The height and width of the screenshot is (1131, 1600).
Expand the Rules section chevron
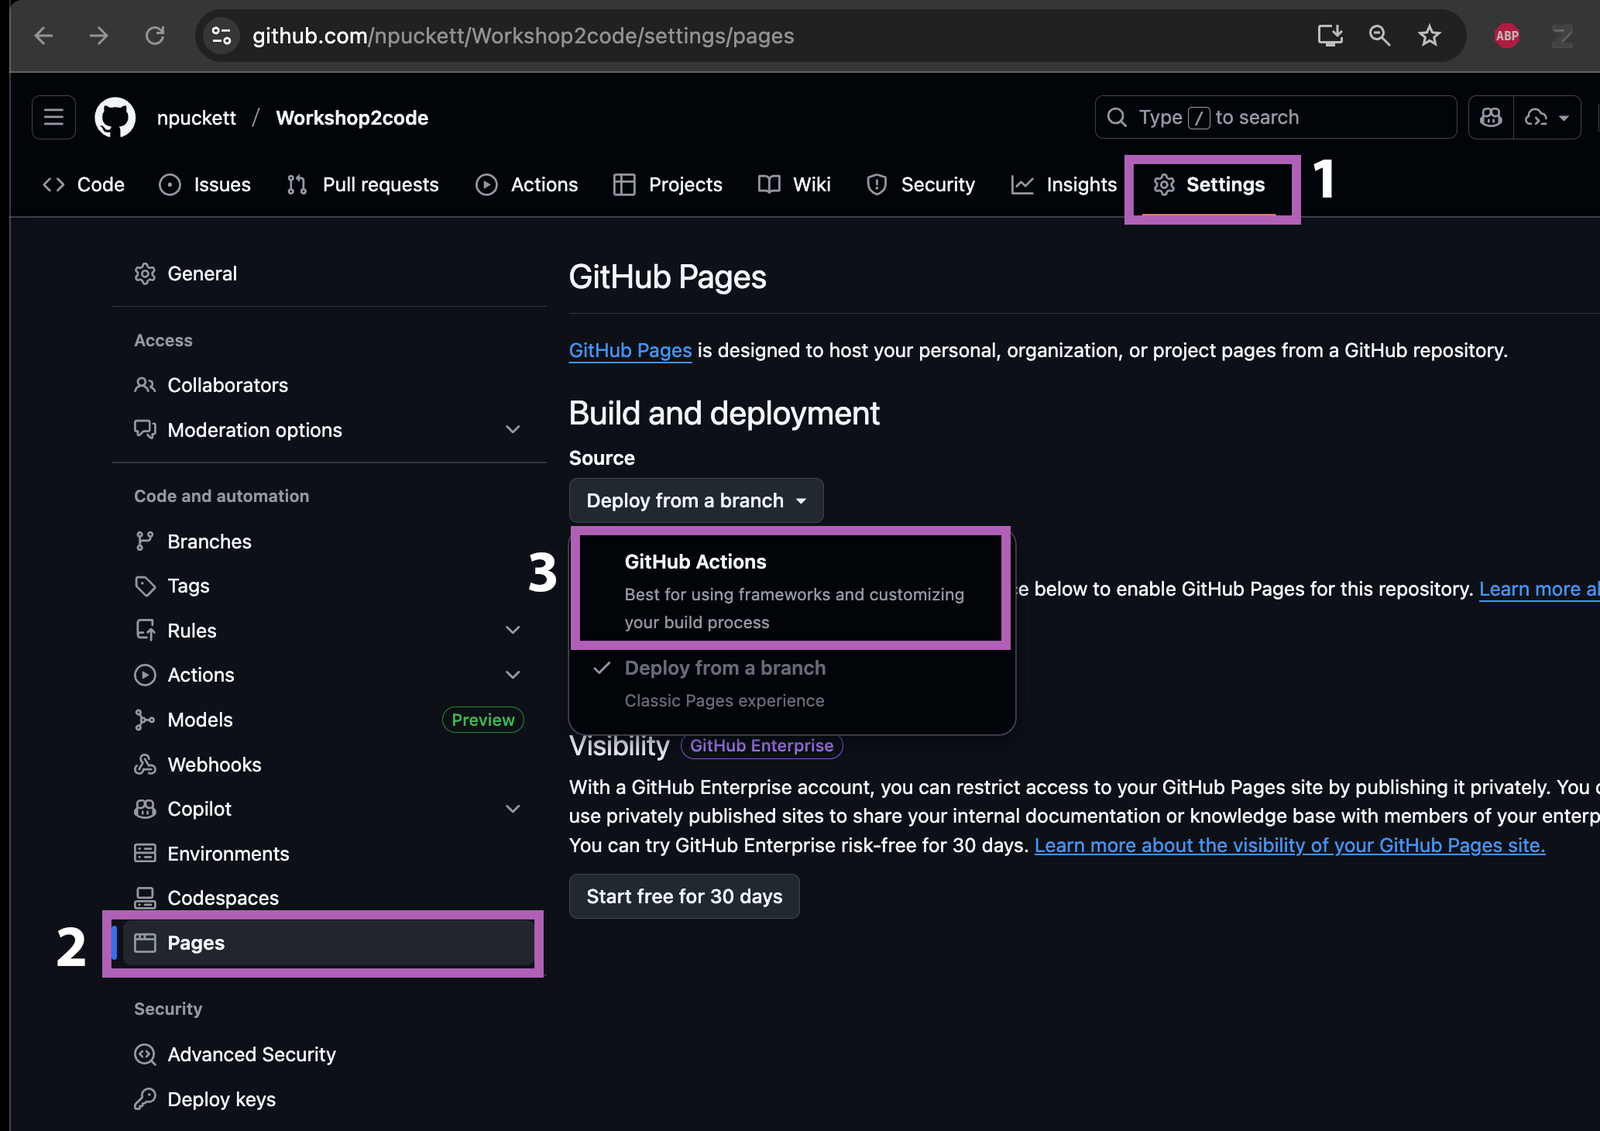click(x=513, y=631)
